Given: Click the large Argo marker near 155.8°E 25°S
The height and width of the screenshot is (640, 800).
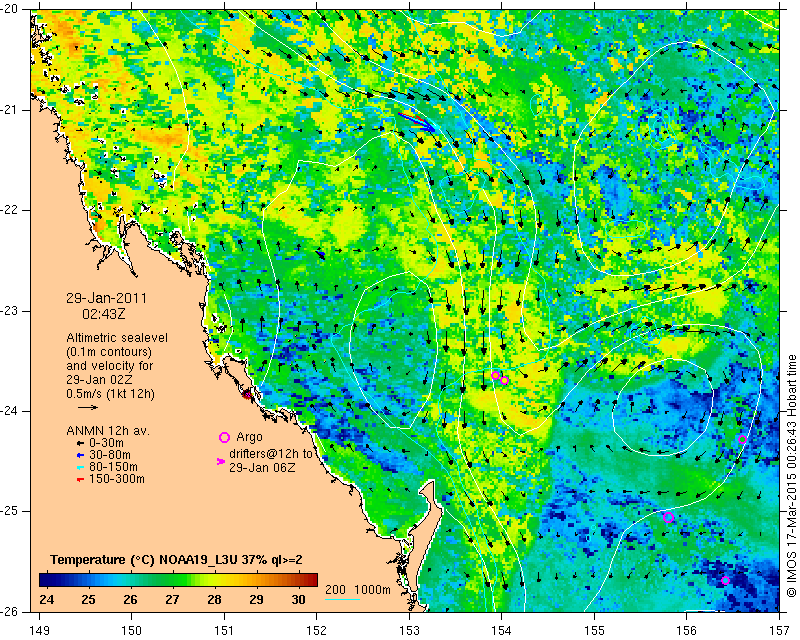Looking at the screenshot, I should 668,518.
